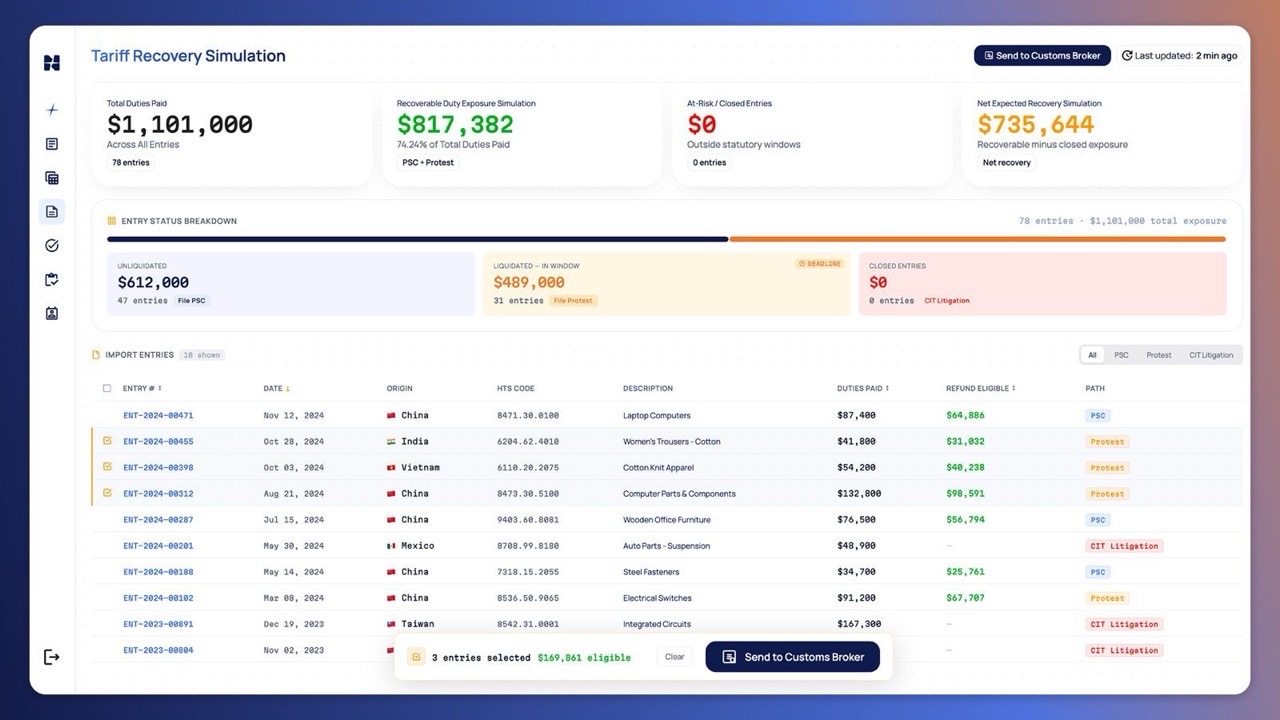Image resolution: width=1280 pixels, height=720 pixels.
Task: Sort by the Entry # column
Action: [142, 388]
